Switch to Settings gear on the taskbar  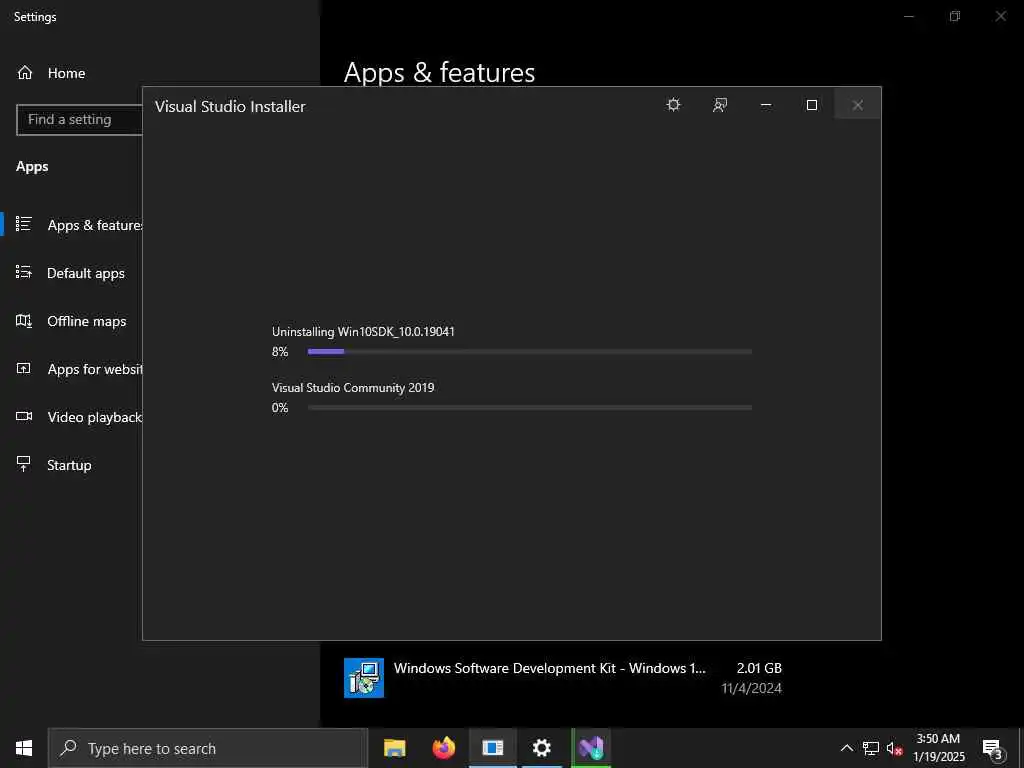(x=541, y=748)
